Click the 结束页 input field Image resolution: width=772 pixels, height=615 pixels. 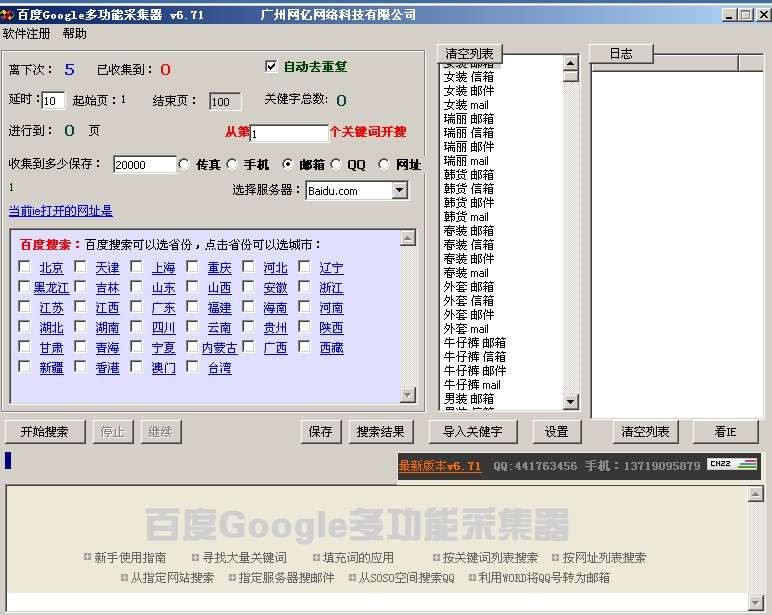click(225, 101)
